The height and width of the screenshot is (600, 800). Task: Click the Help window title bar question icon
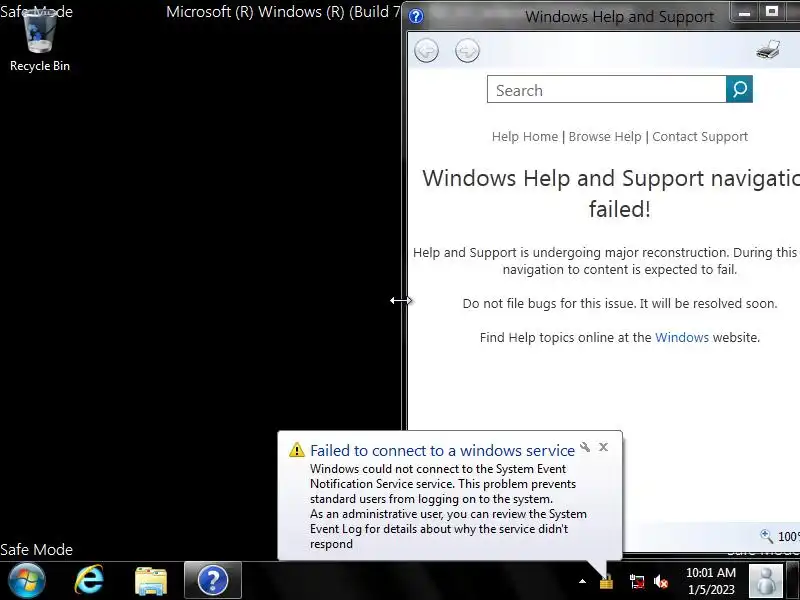(416, 16)
